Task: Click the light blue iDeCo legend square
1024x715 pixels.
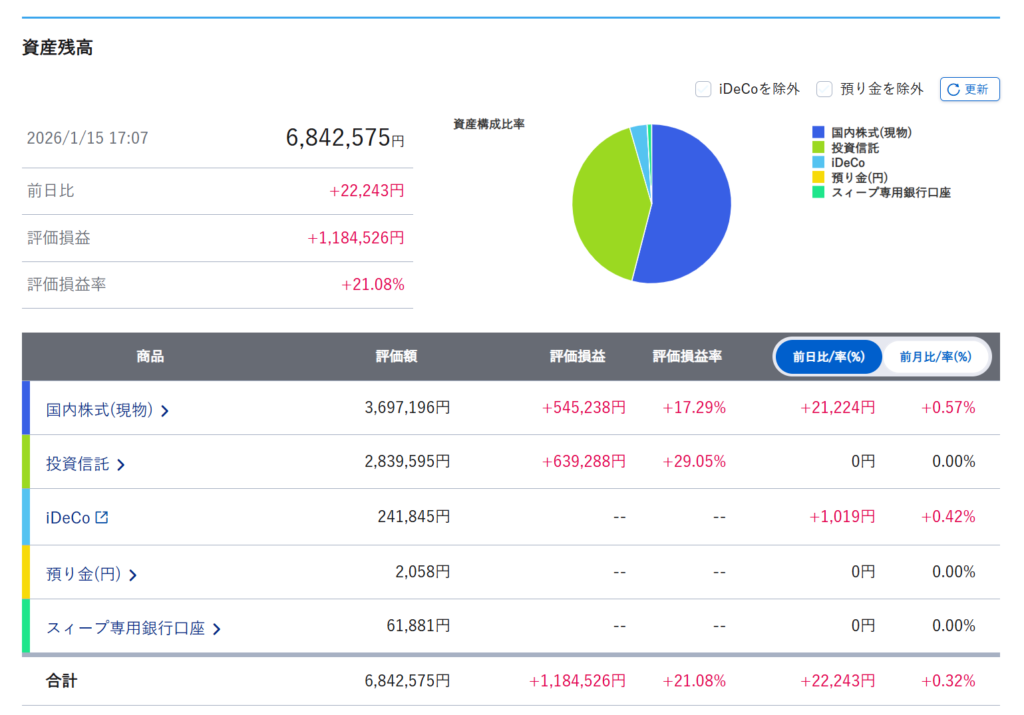Action: coord(818,162)
